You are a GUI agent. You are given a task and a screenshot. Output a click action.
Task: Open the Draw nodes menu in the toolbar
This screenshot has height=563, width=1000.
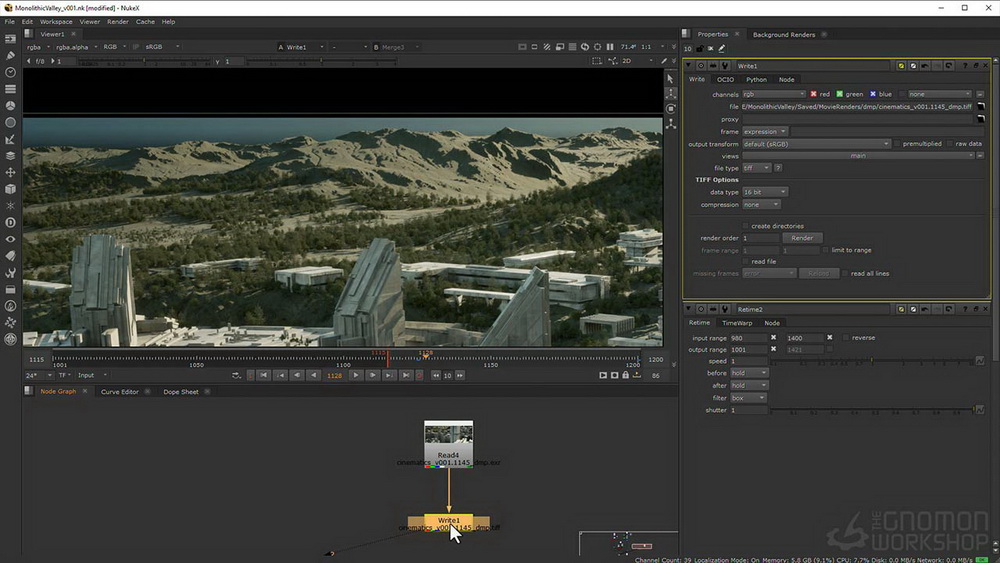[10, 55]
